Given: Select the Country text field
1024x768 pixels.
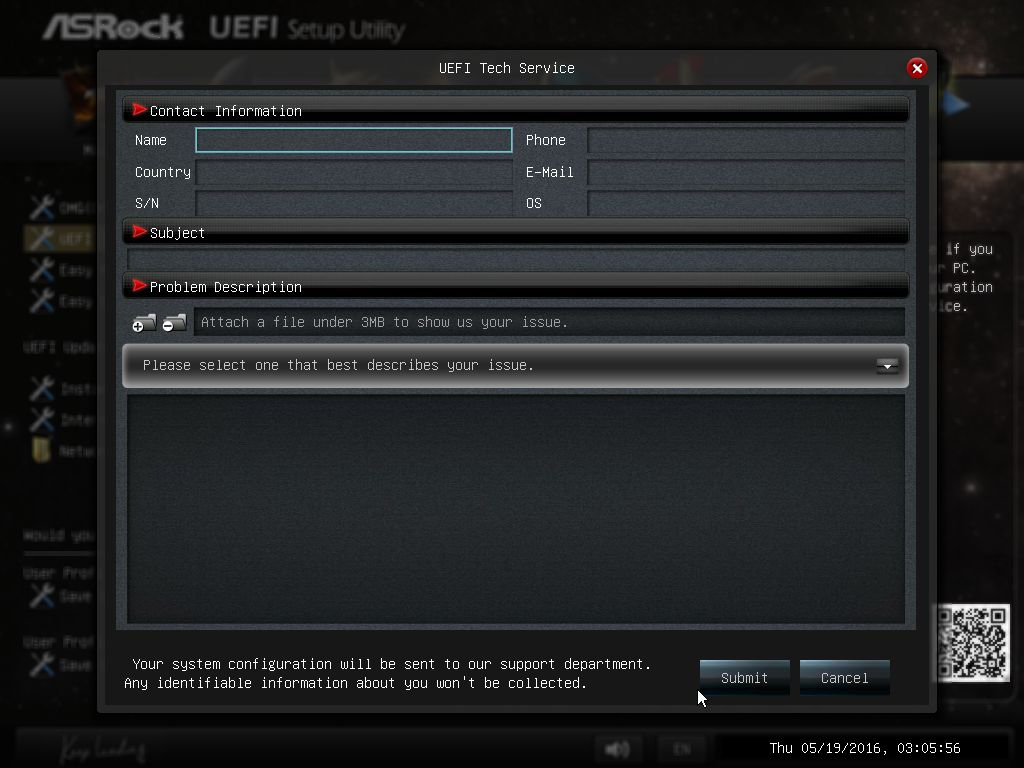Looking at the screenshot, I should (x=353, y=172).
